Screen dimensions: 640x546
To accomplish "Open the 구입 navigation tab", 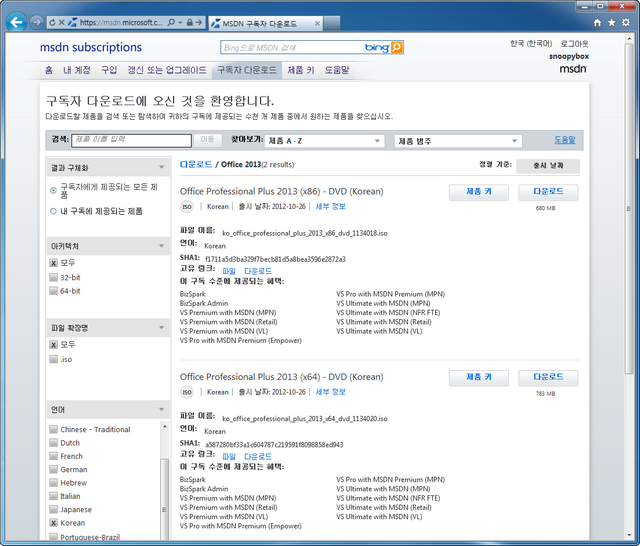I will pos(109,70).
